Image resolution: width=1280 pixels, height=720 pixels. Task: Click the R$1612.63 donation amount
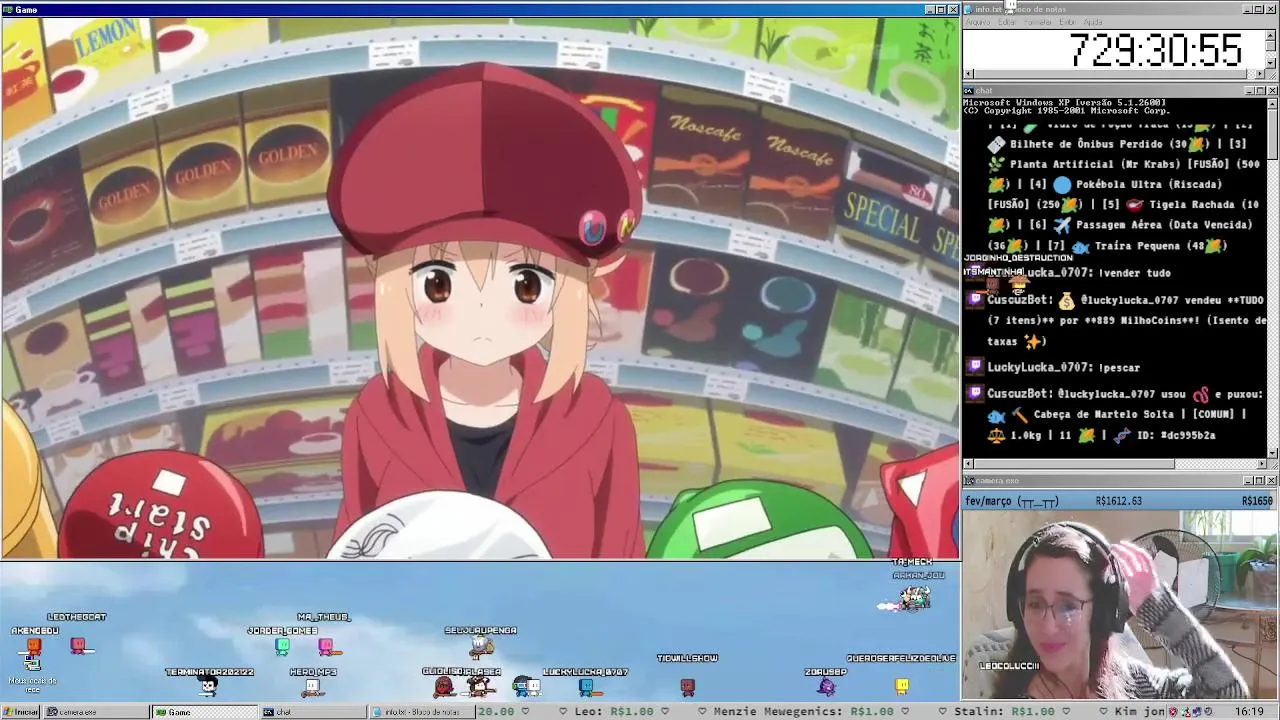point(1119,501)
